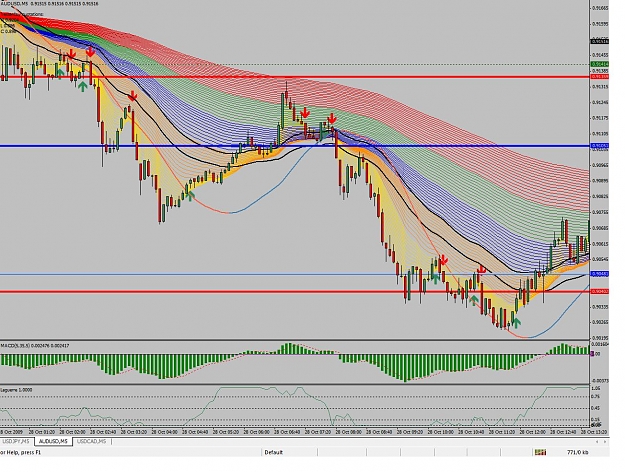Click the 0.75 level on Laguerre scale
Image resolution: width=625 pixels, height=472 pixels.
(x=596, y=396)
